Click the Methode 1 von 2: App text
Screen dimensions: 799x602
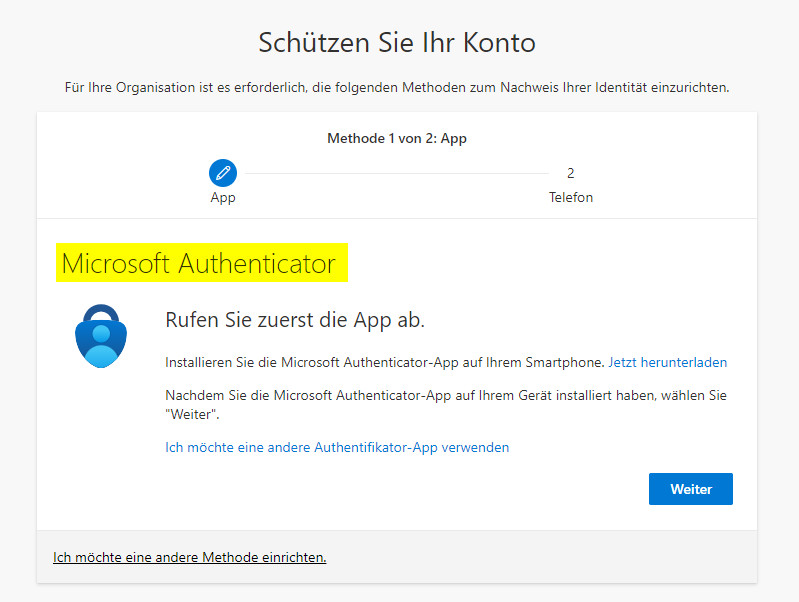[397, 139]
